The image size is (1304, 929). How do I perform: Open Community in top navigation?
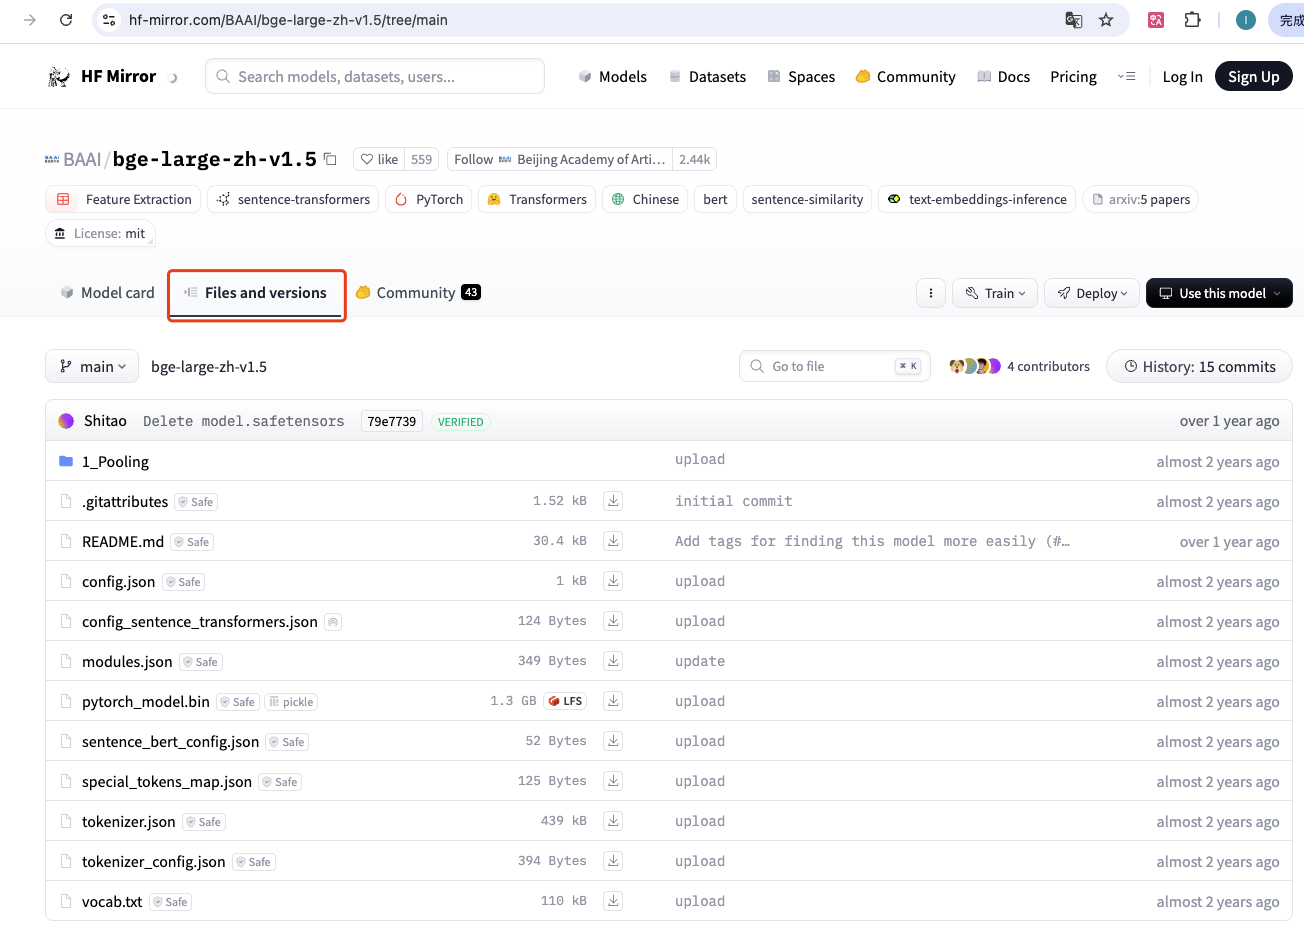point(906,76)
